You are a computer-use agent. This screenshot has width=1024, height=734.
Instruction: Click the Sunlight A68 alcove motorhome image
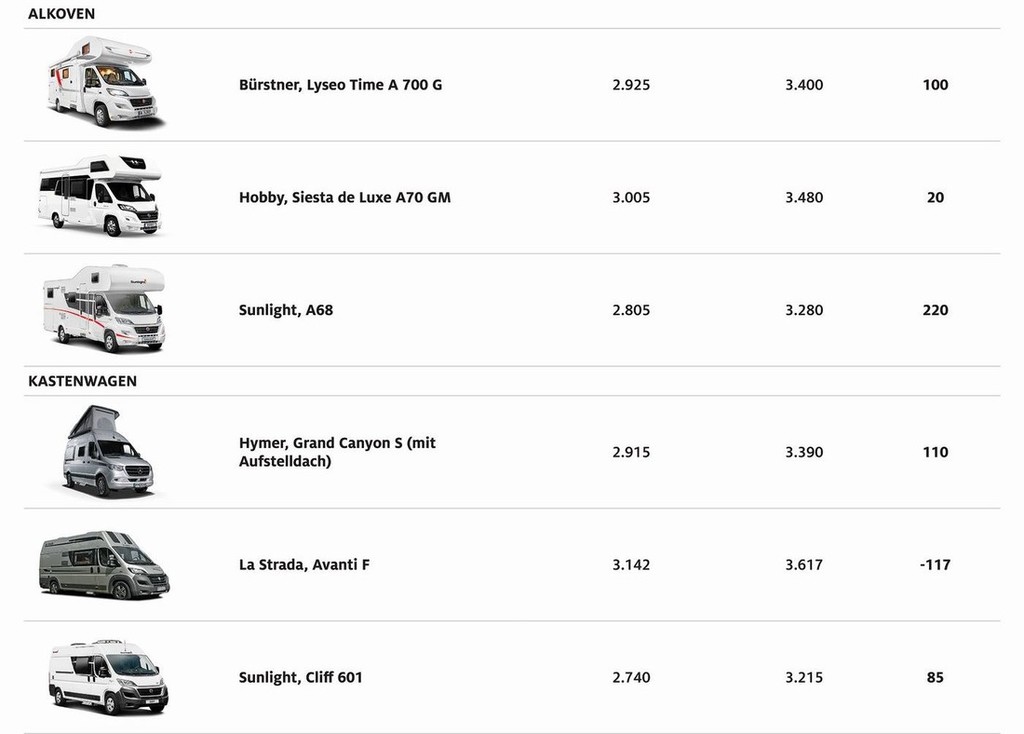[104, 308]
